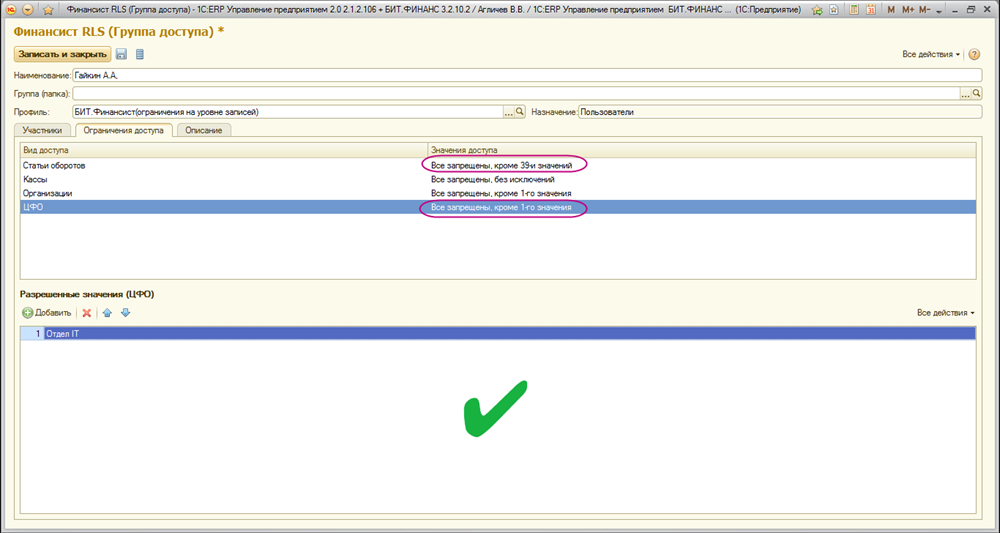Select the 'Статьи оборотов' row
Image resolution: width=1000 pixels, height=533 pixels.
200,164
